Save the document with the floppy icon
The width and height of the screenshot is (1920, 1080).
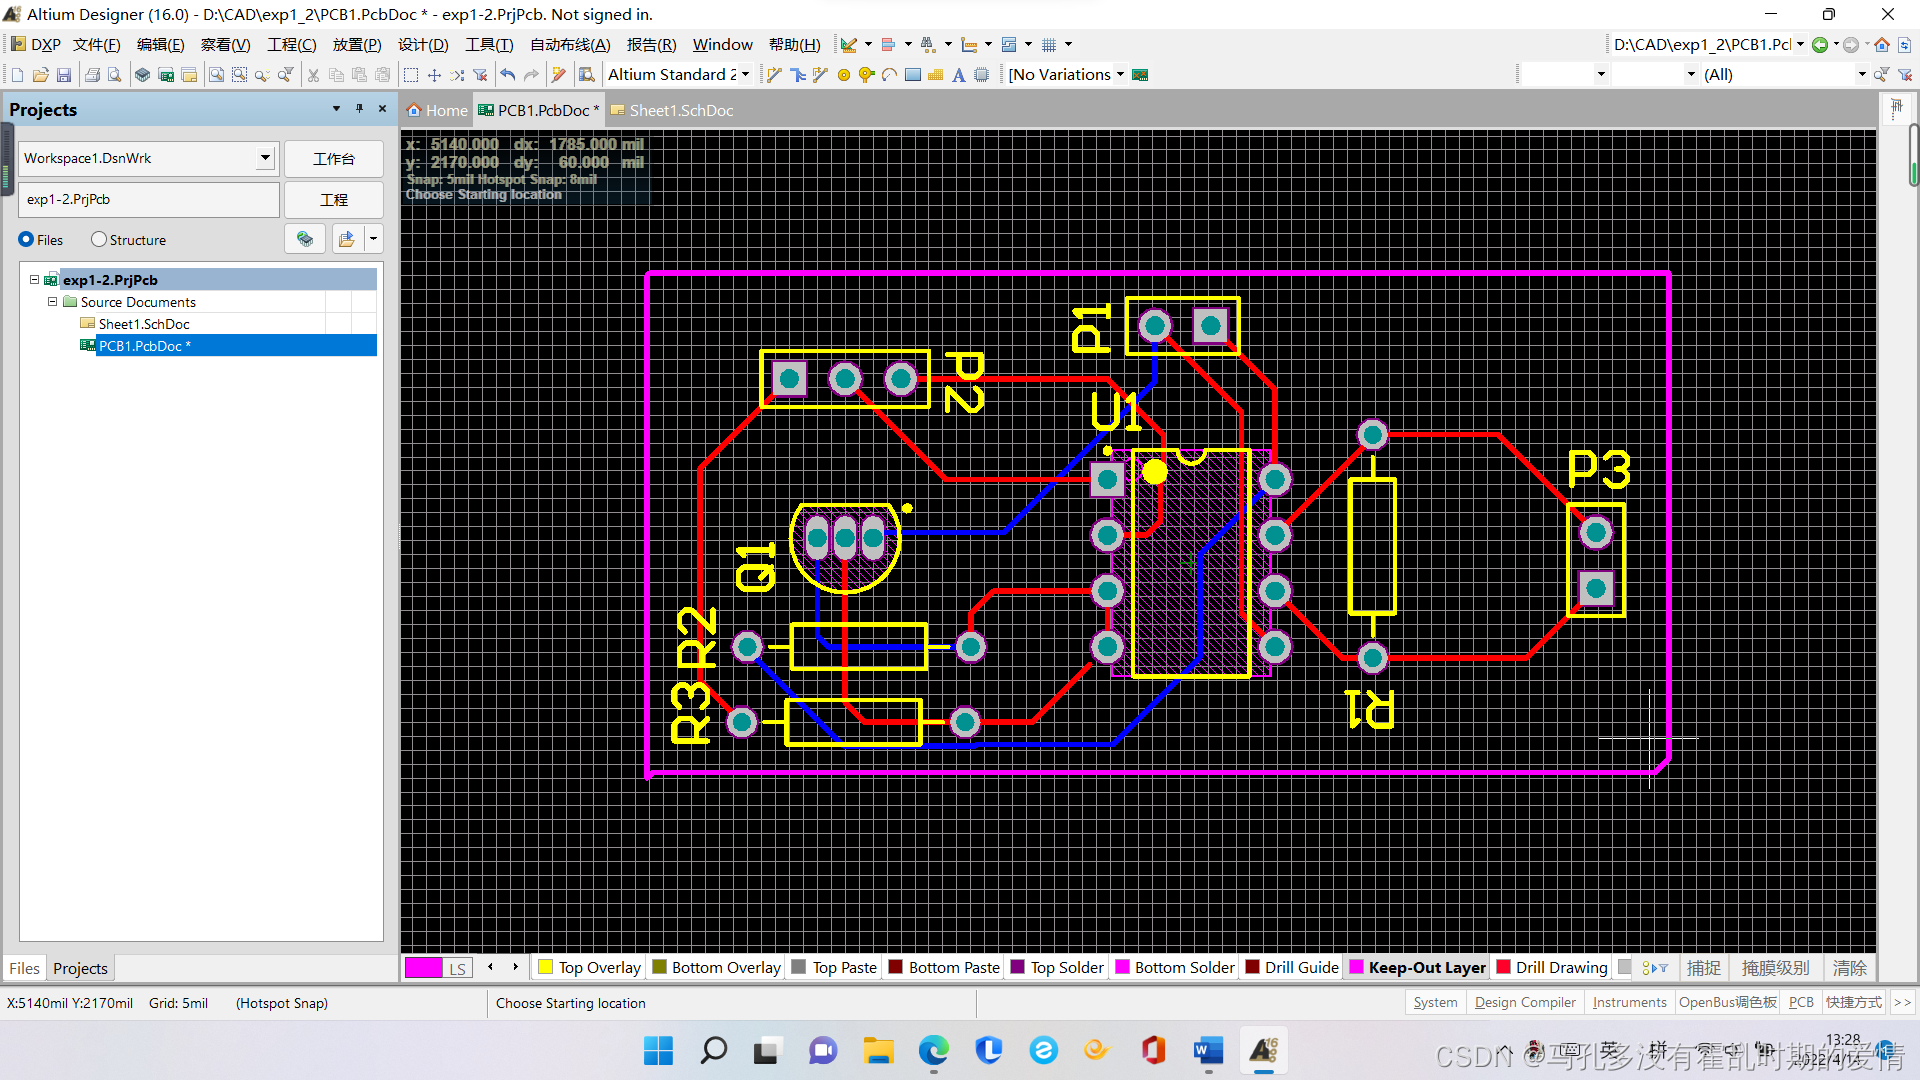pos(64,75)
